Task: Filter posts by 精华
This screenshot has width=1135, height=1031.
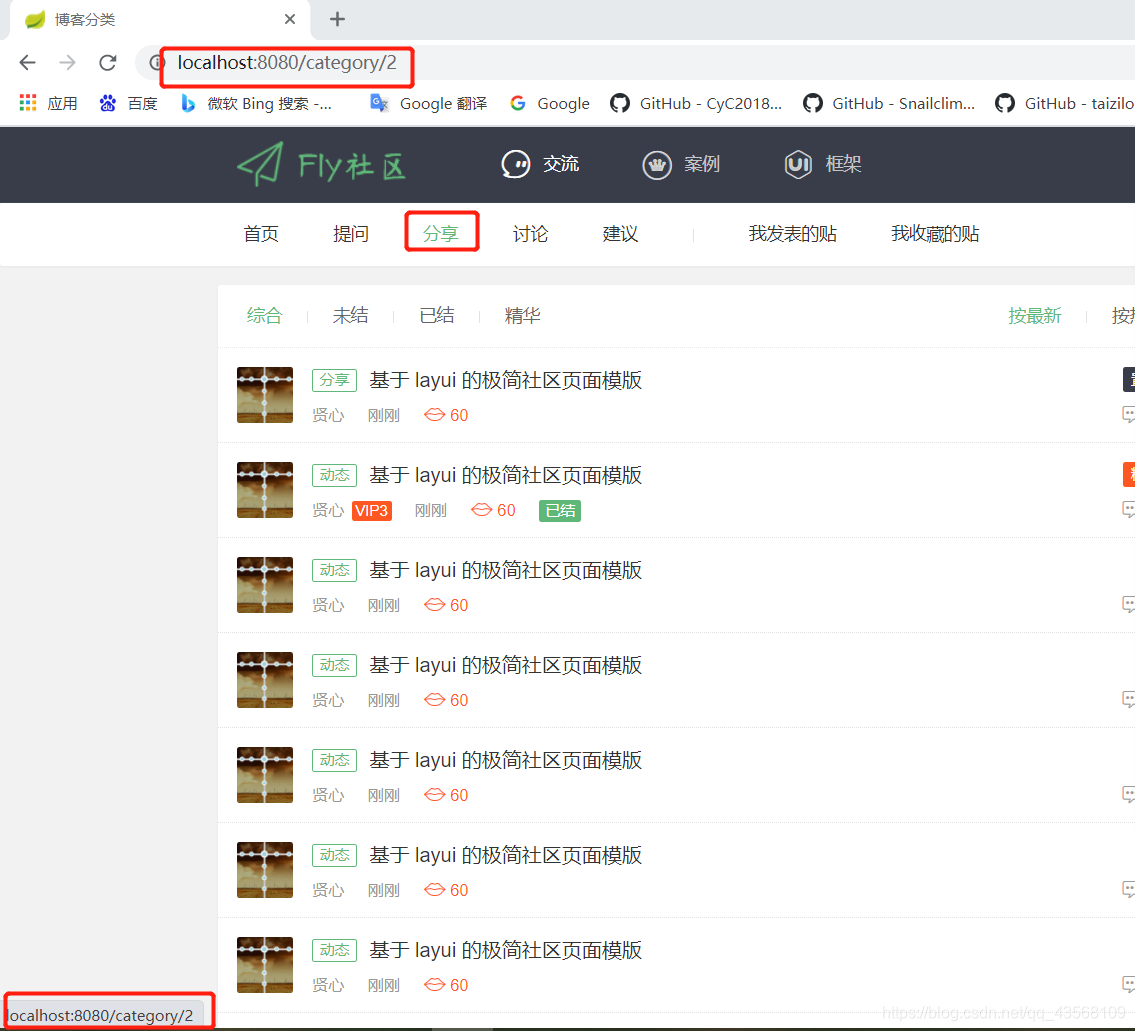Action: point(523,316)
